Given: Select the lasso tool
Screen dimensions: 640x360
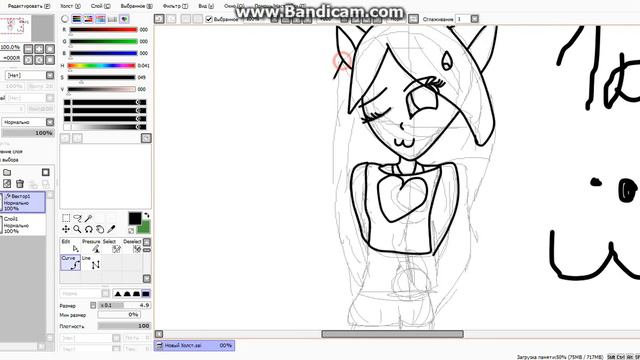Looking at the screenshot, I should 77,218.
